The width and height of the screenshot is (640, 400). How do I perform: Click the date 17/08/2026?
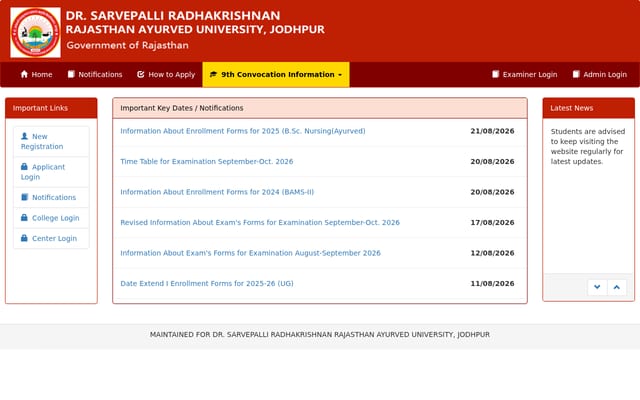[x=492, y=222]
